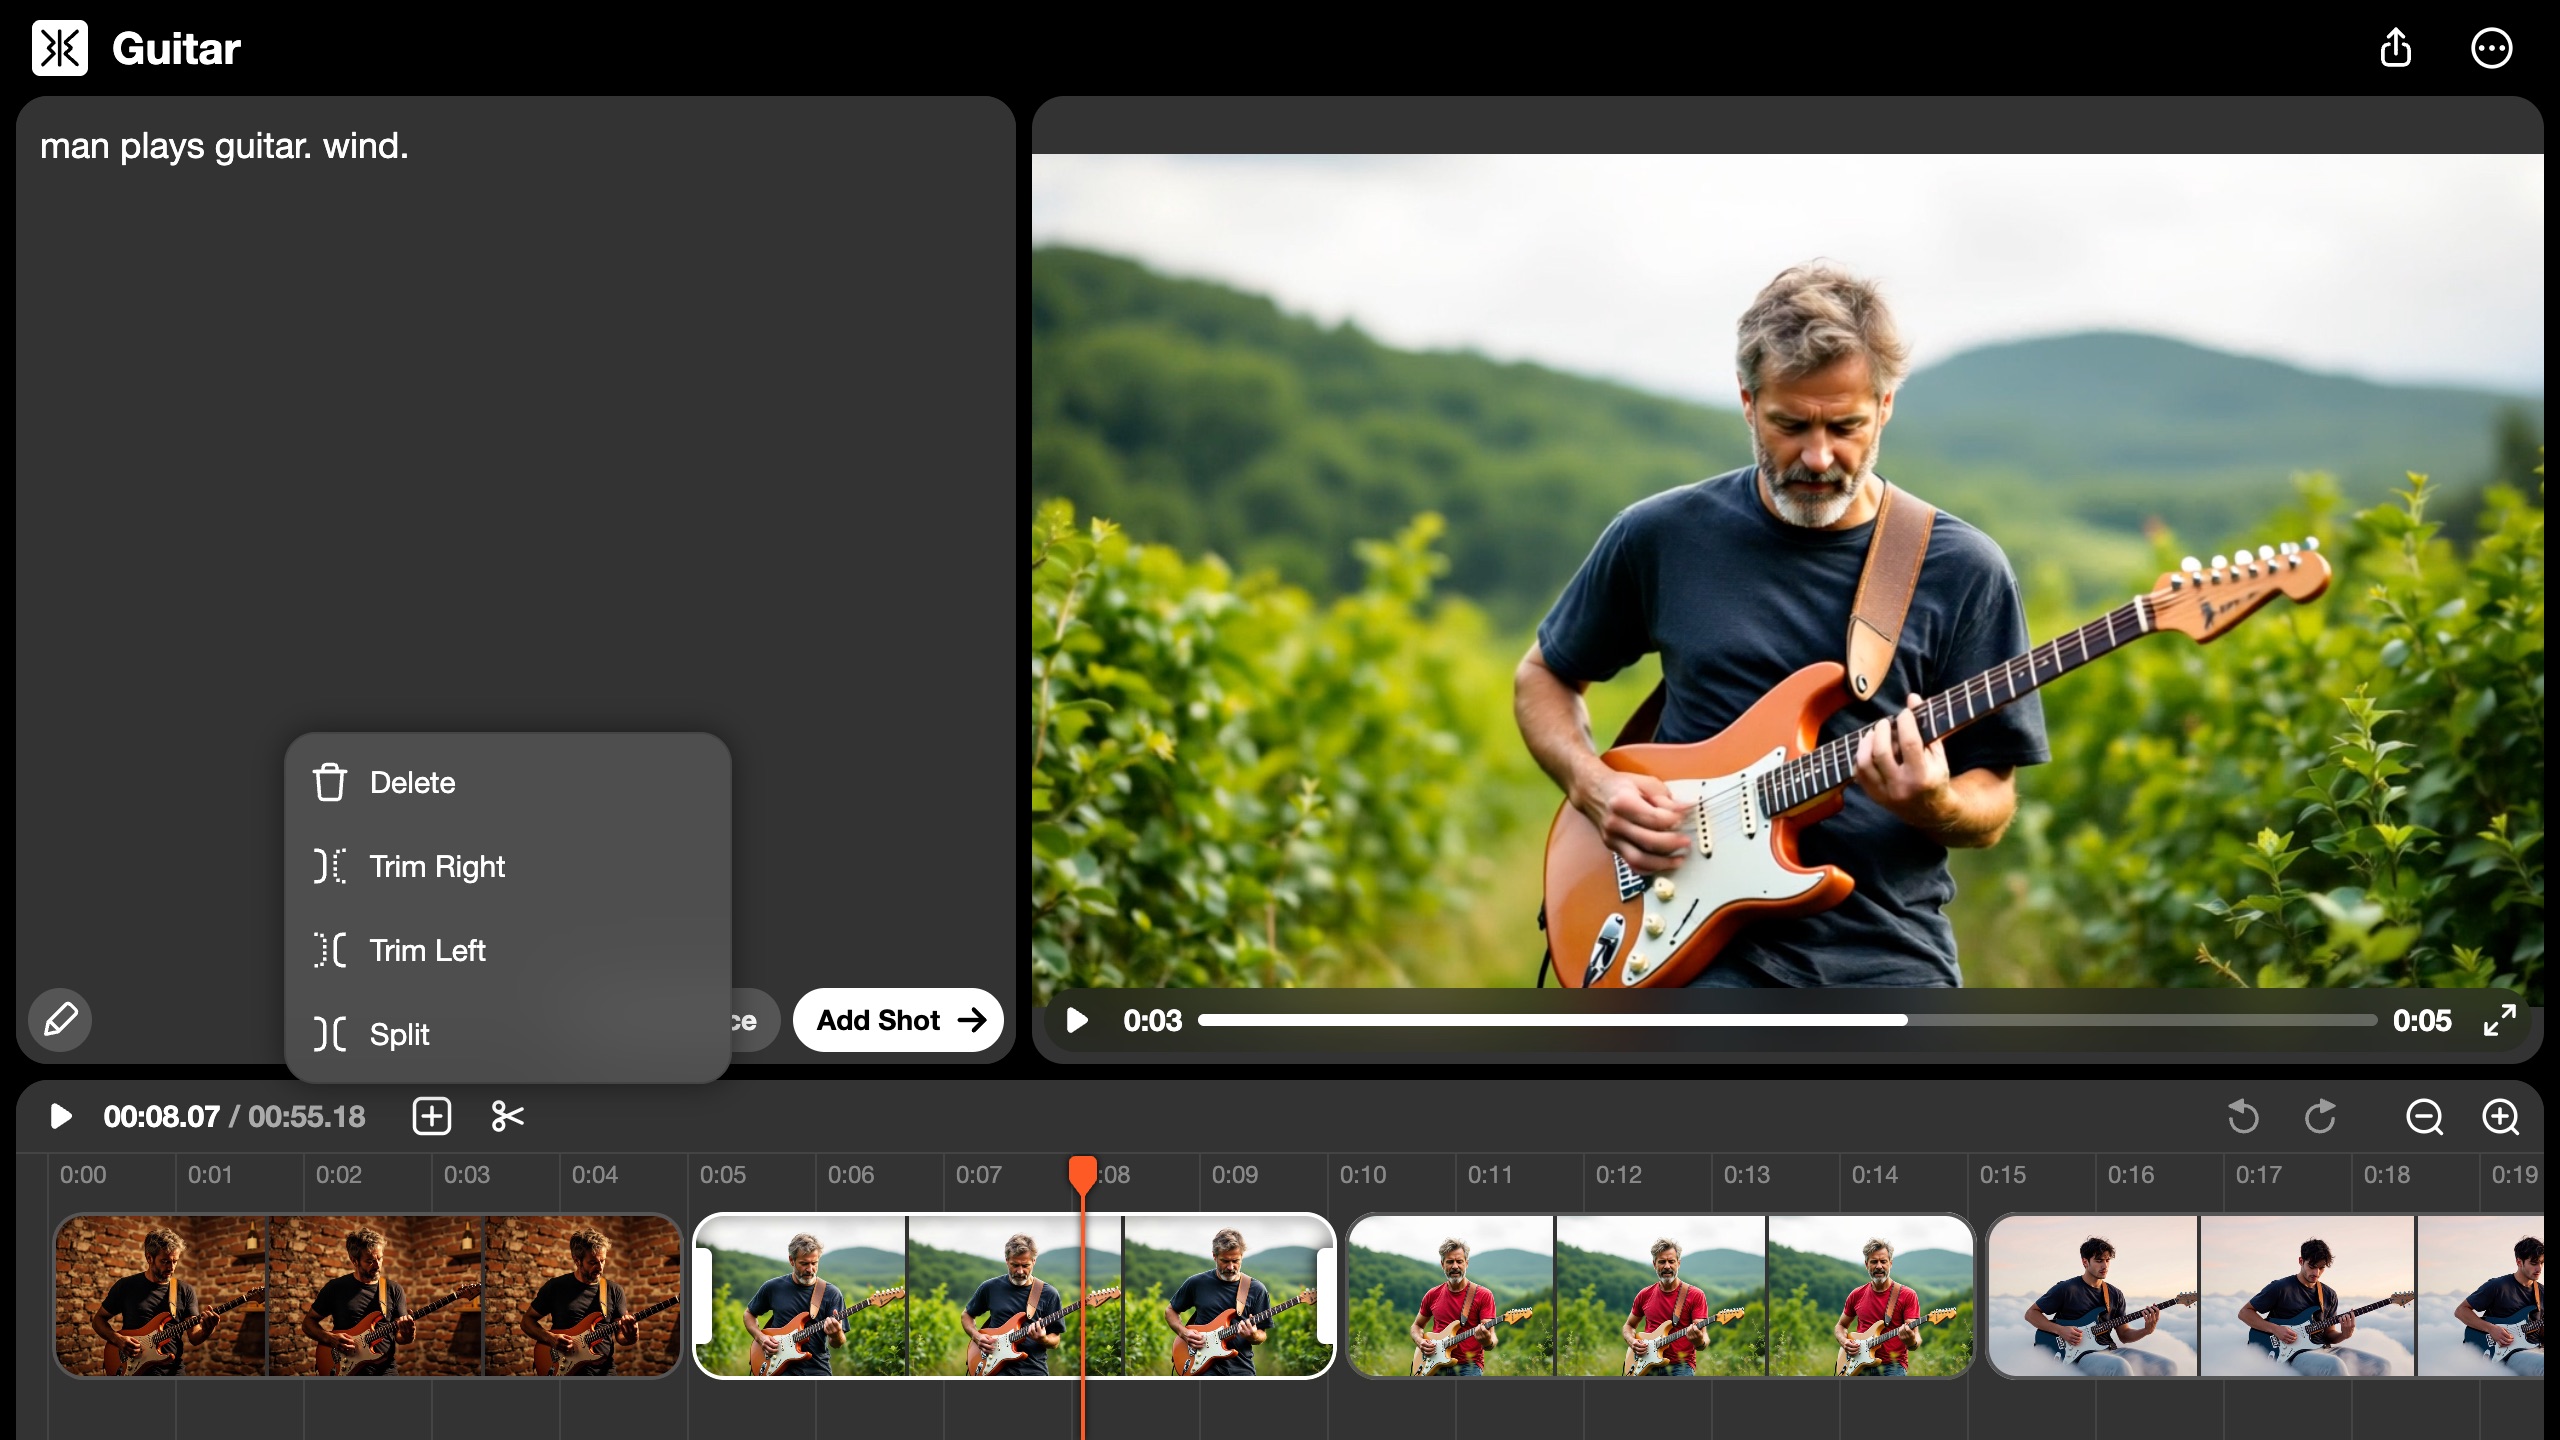
Task: Choose Trim Left in the popup menu
Action: (x=508, y=950)
